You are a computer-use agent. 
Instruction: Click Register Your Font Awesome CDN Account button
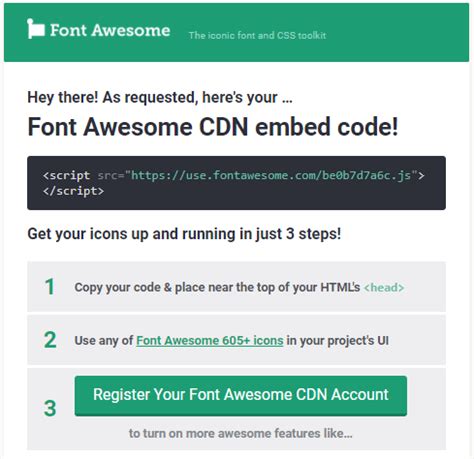[241, 396]
